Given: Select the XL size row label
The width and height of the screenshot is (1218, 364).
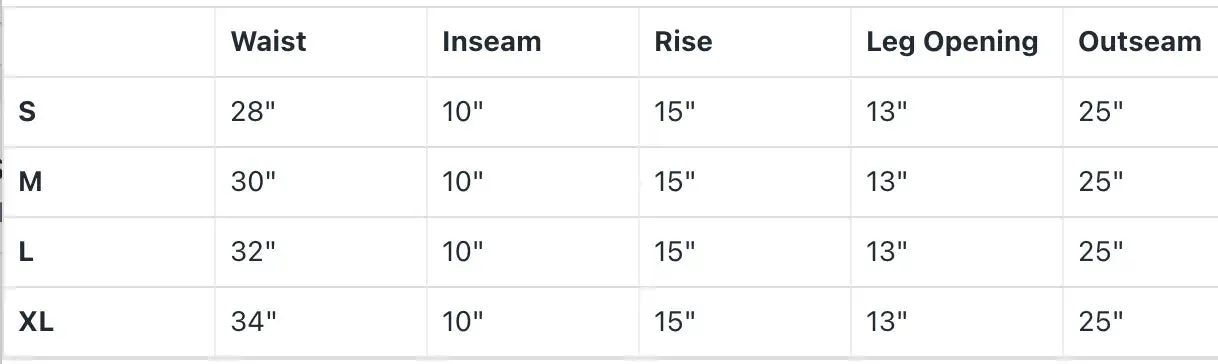Looking at the screenshot, I should (35, 322).
